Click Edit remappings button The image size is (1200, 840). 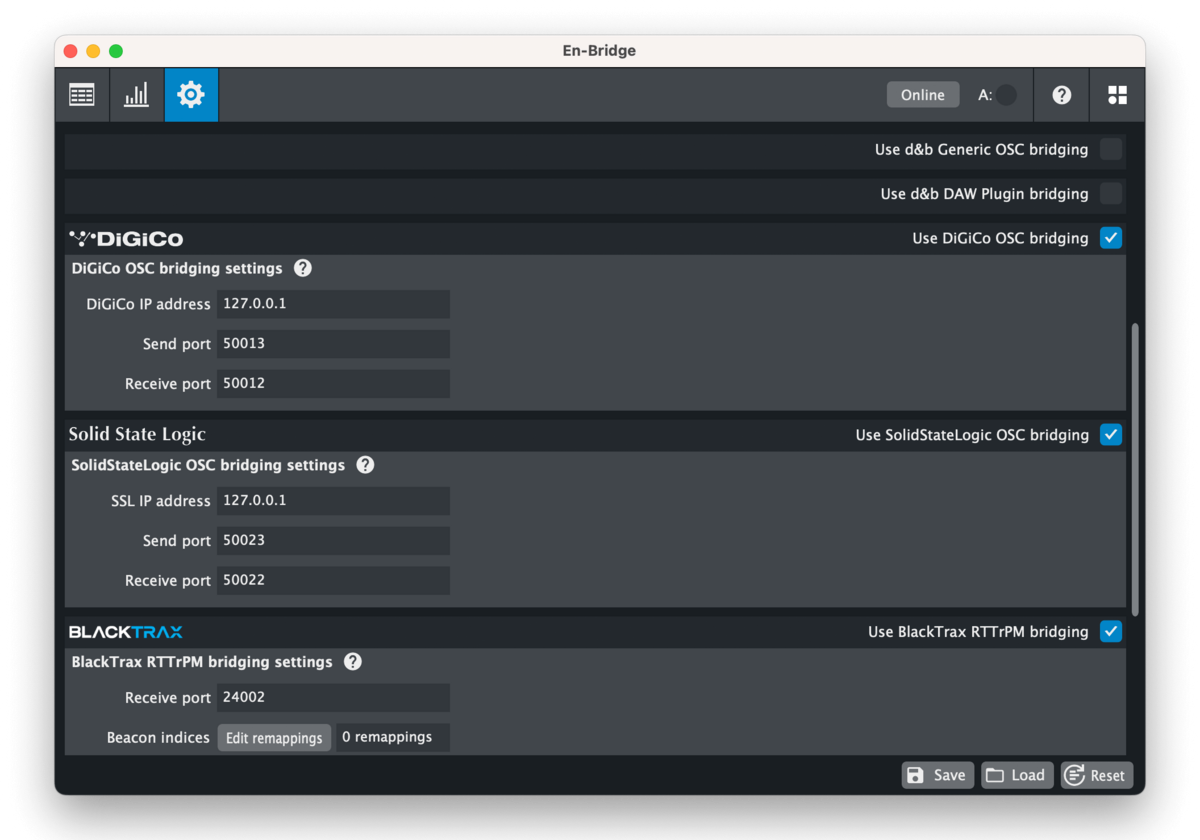(x=274, y=738)
